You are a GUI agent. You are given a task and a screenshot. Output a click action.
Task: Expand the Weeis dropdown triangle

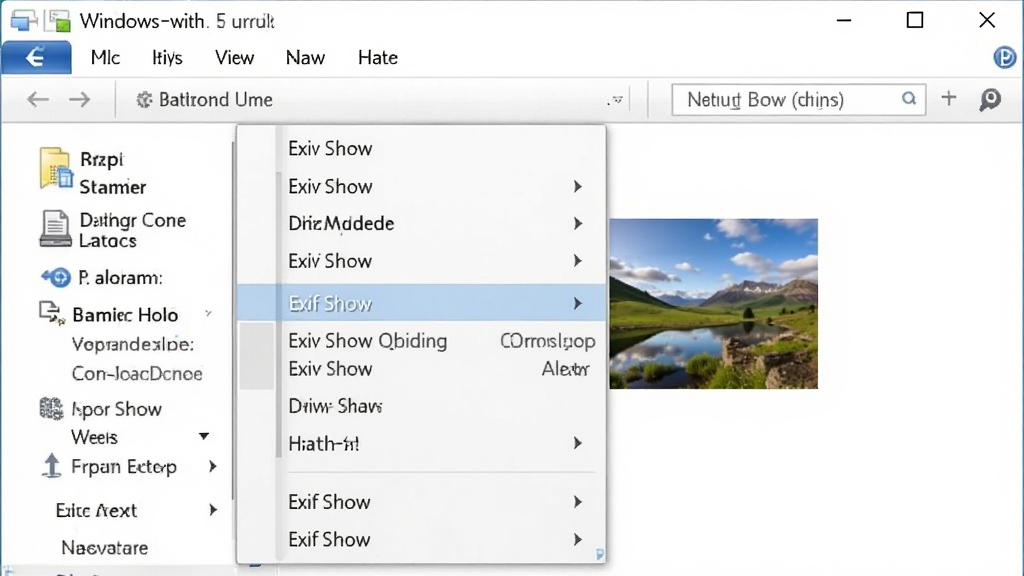click(x=204, y=436)
